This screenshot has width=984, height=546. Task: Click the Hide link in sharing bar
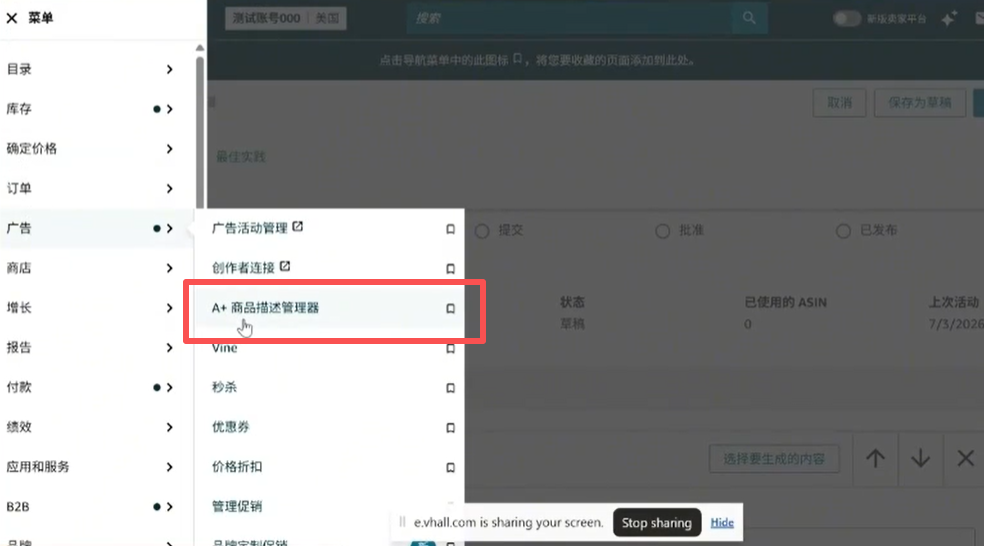click(x=722, y=523)
